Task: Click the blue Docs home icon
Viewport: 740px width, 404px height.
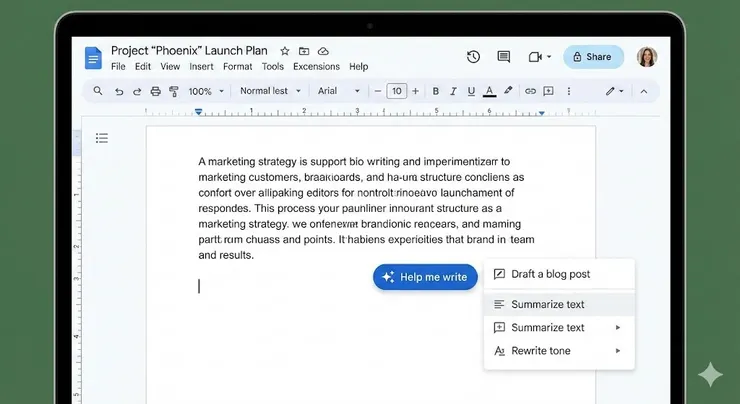Action: [x=93, y=58]
